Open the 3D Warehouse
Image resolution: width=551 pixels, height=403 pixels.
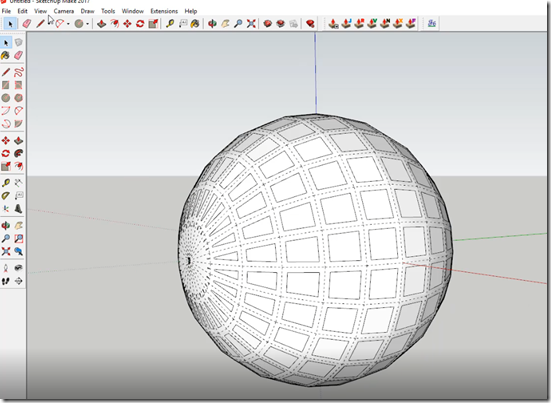pos(267,24)
